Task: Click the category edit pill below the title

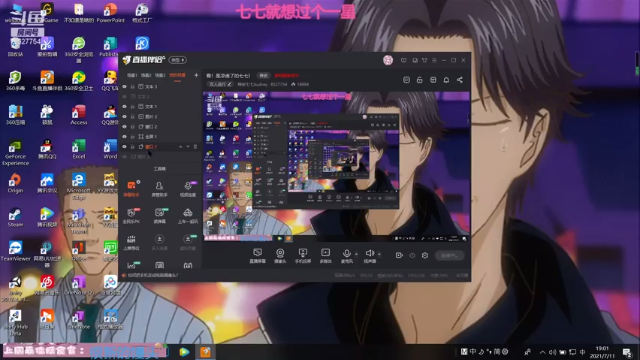Action: [x=220, y=84]
